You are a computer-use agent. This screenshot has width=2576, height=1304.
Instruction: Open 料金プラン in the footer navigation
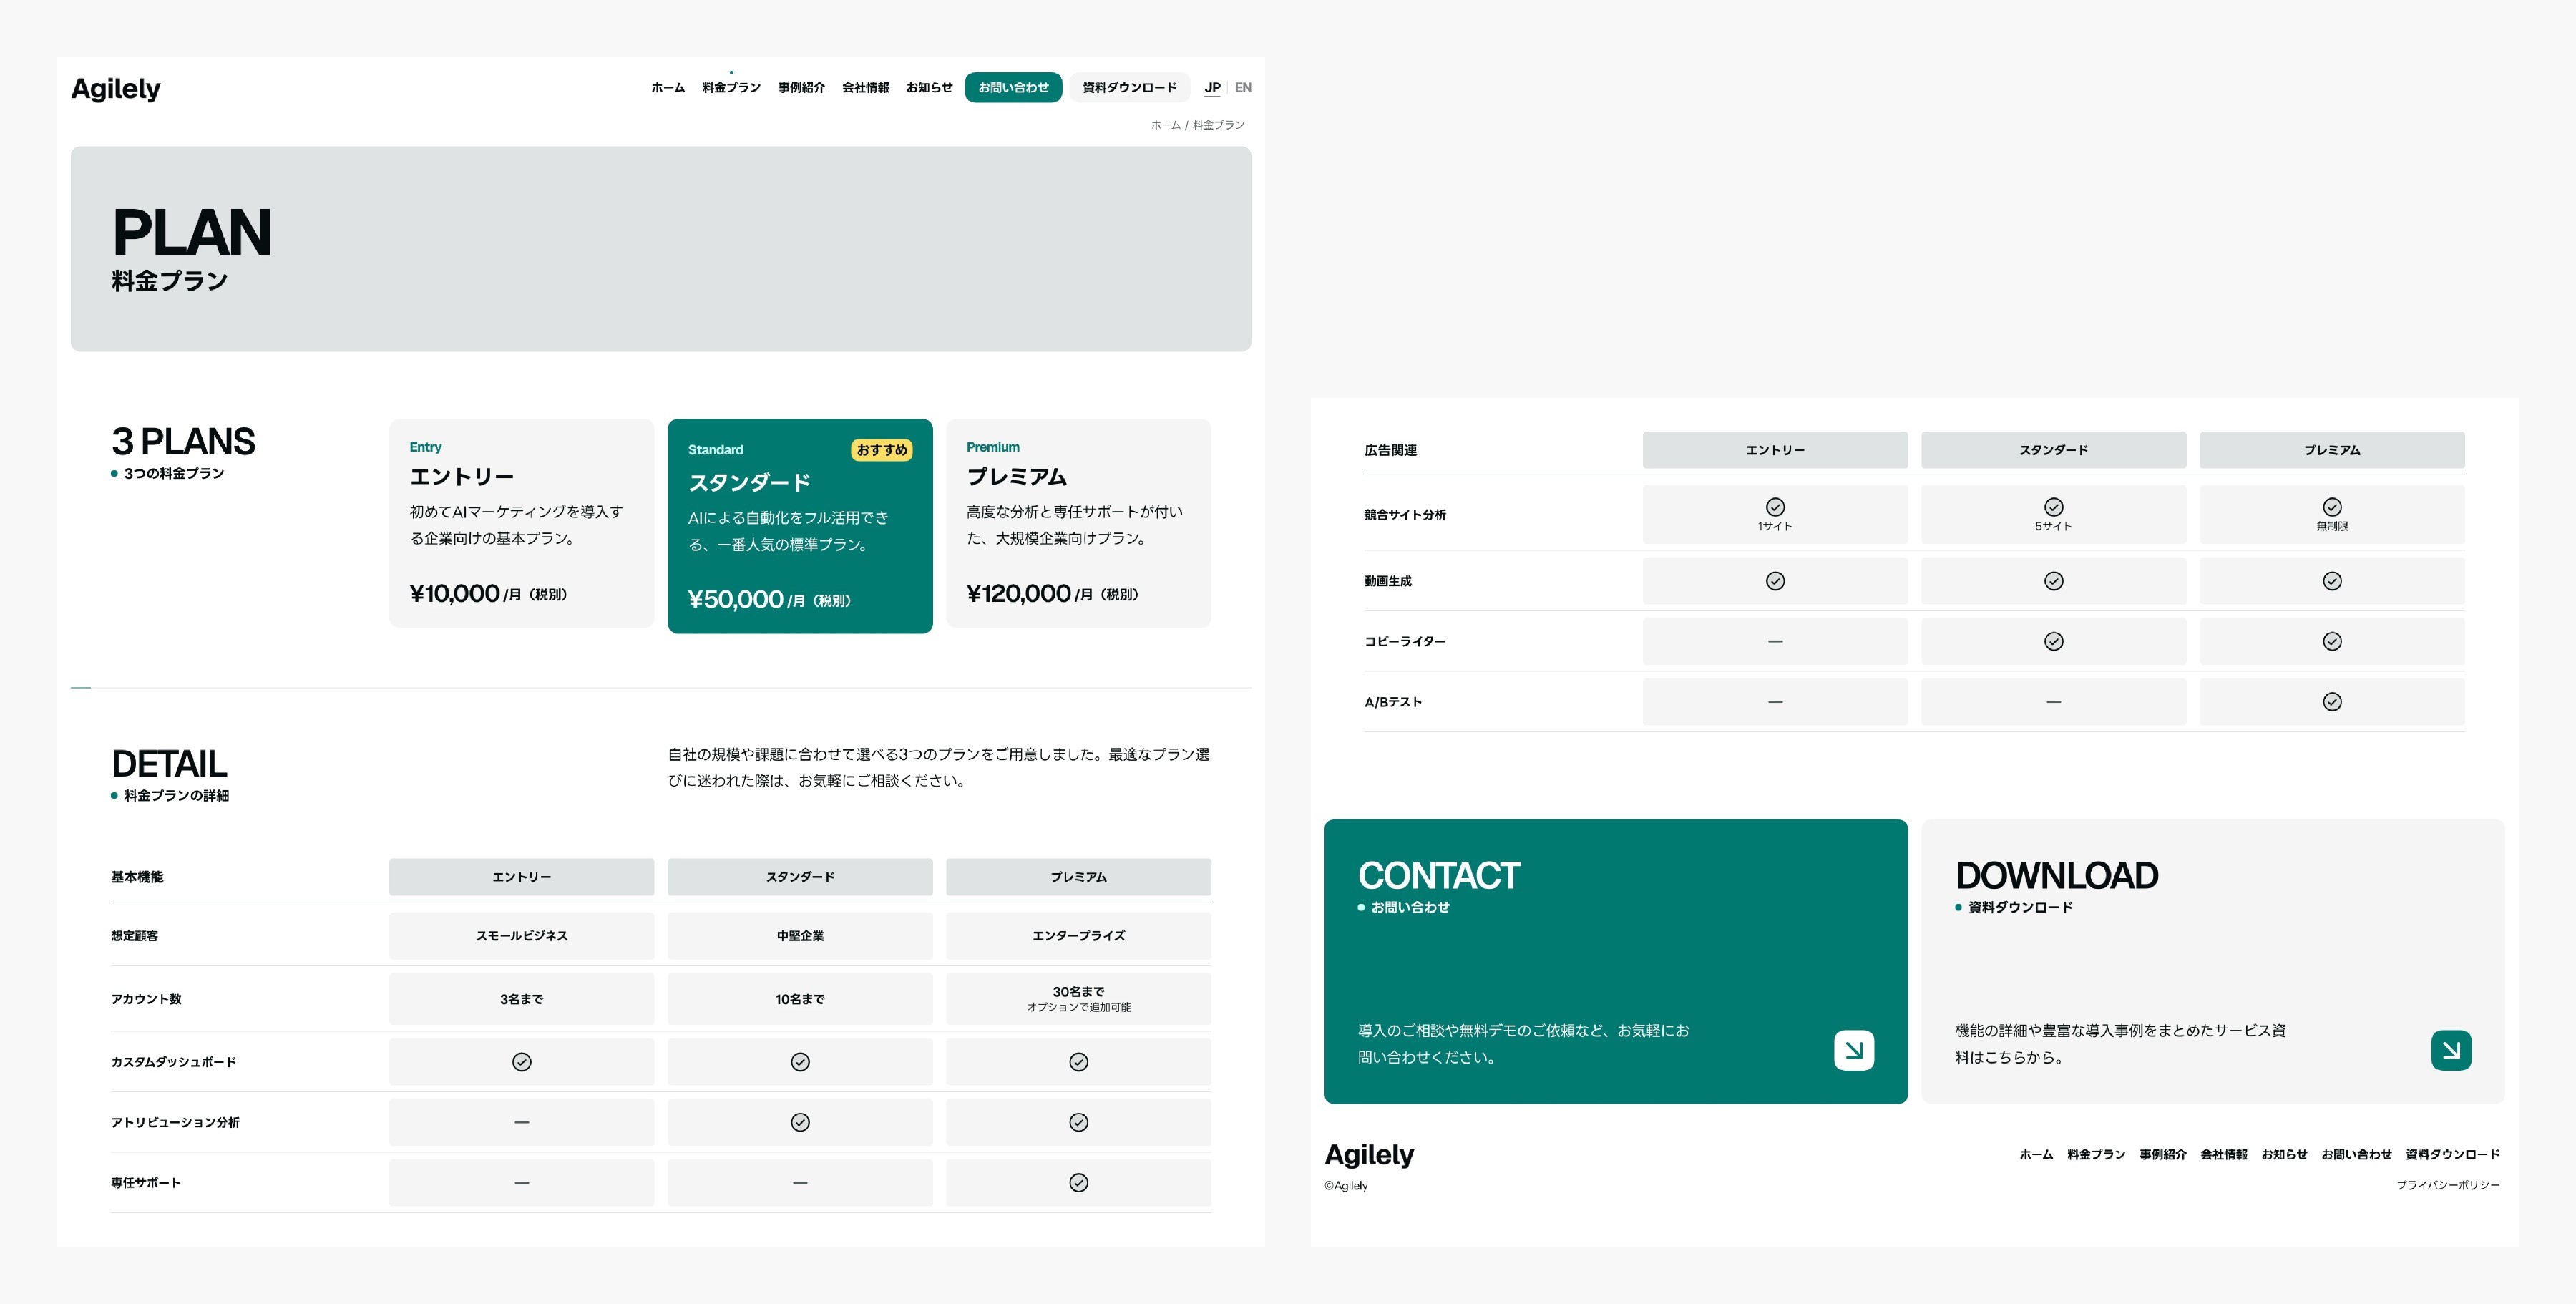click(x=2096, y=1155)
